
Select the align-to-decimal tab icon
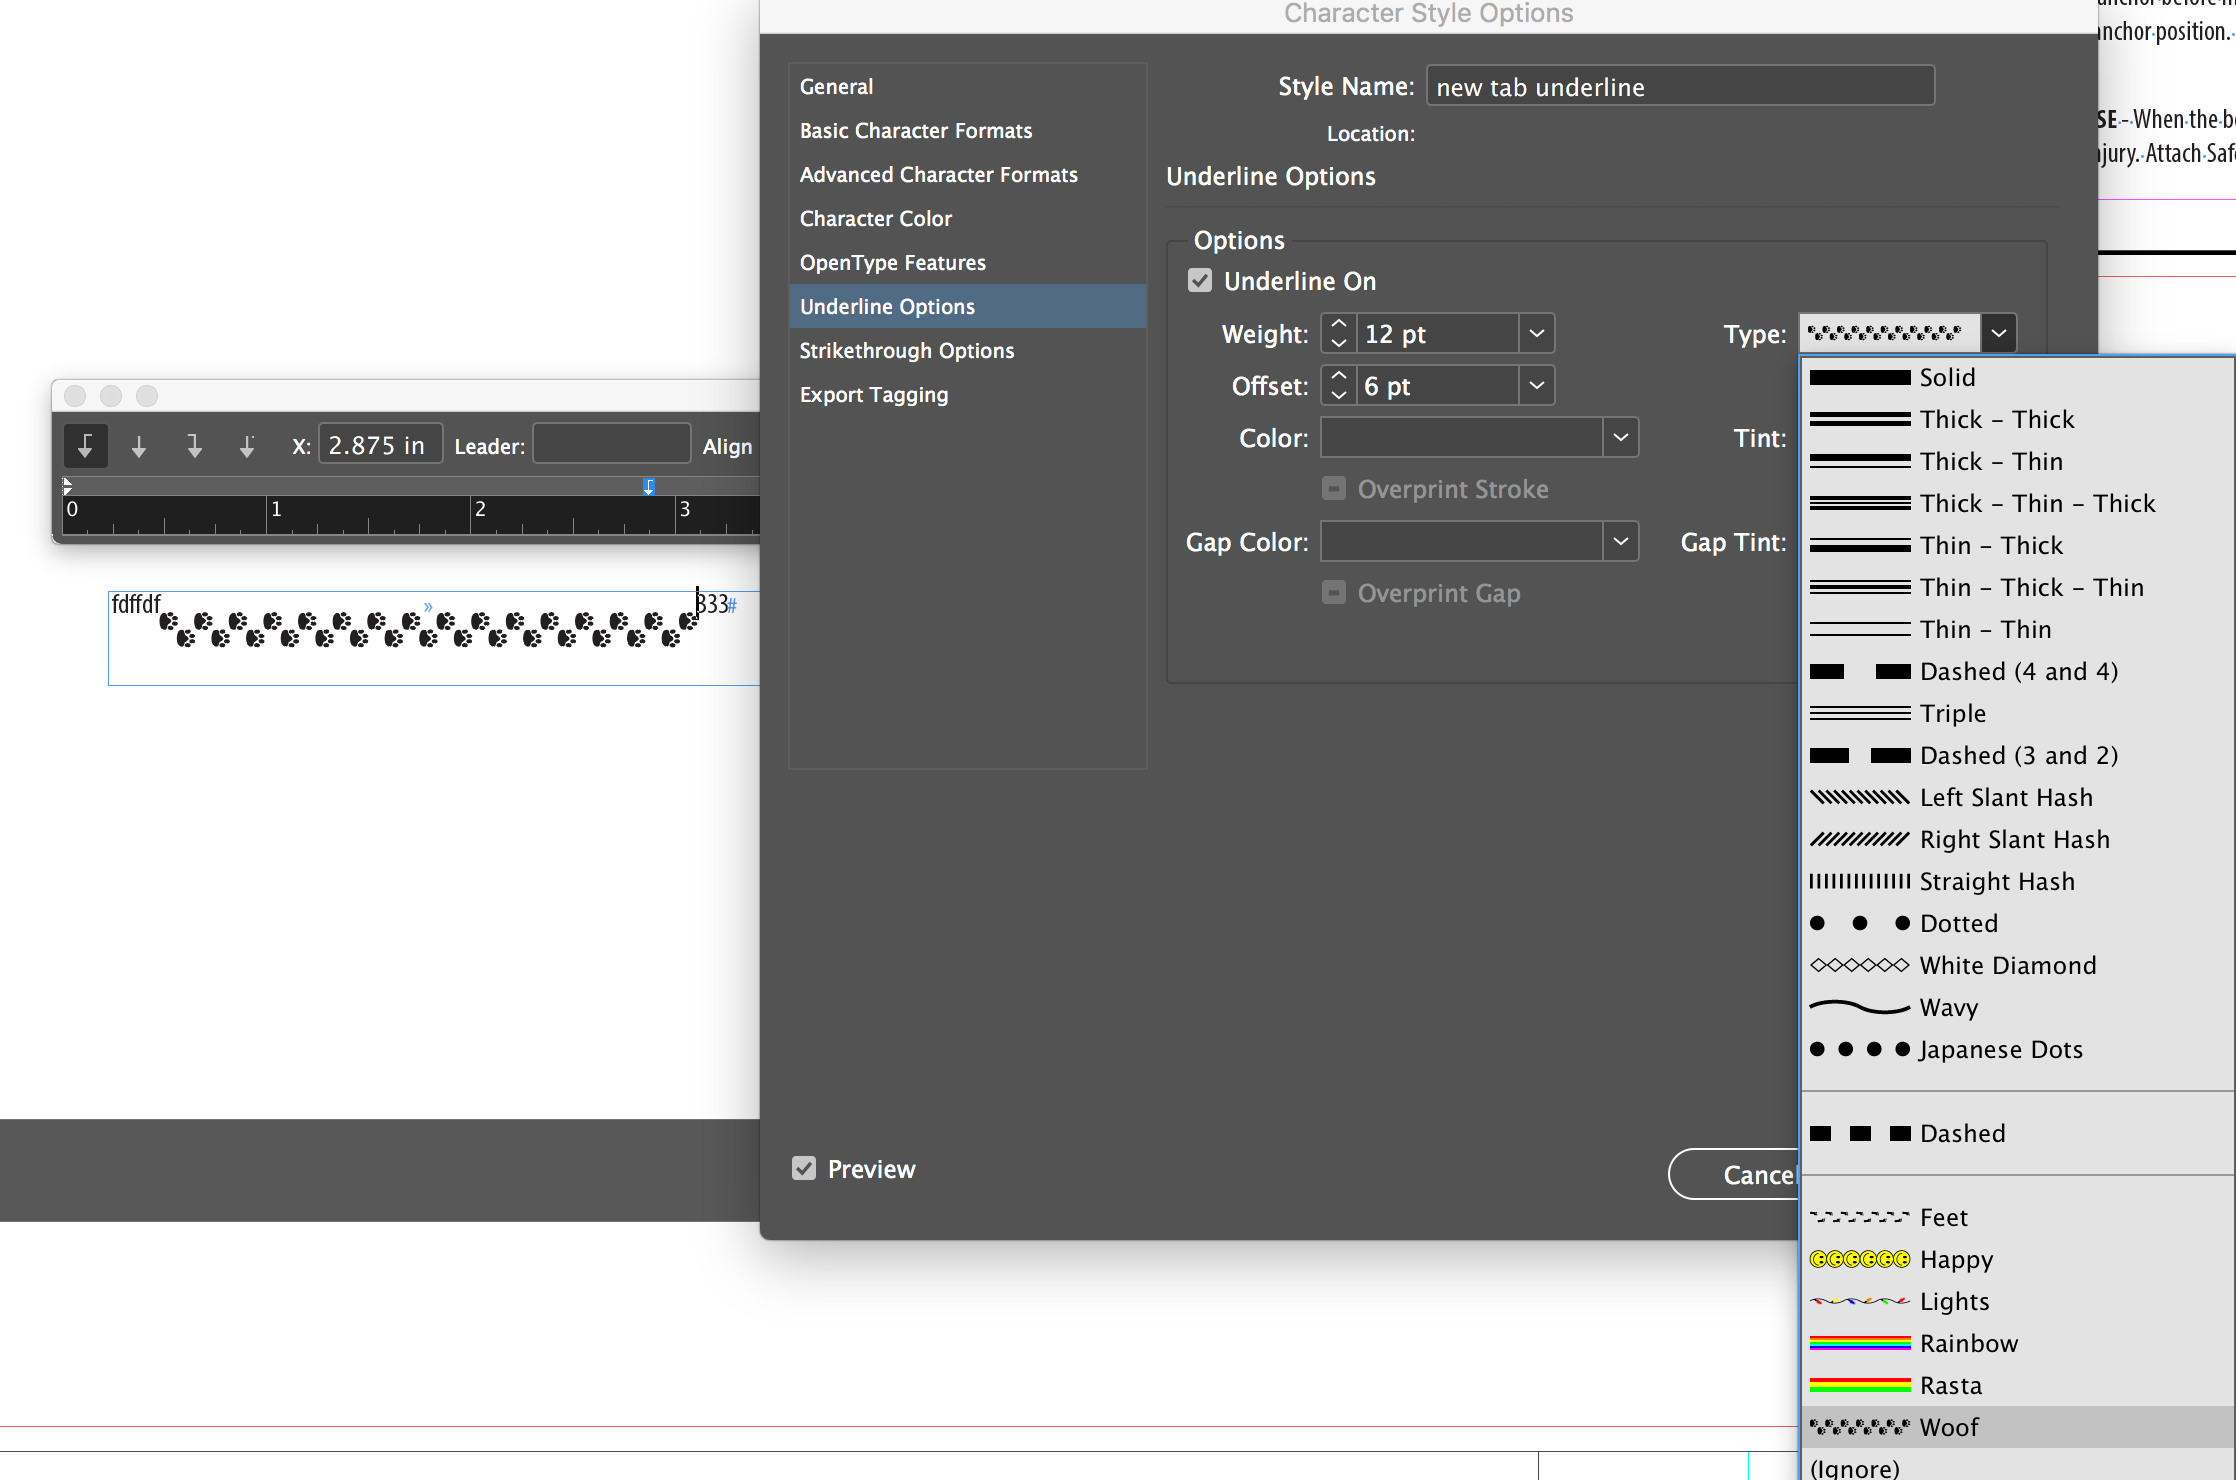[247, 446]
